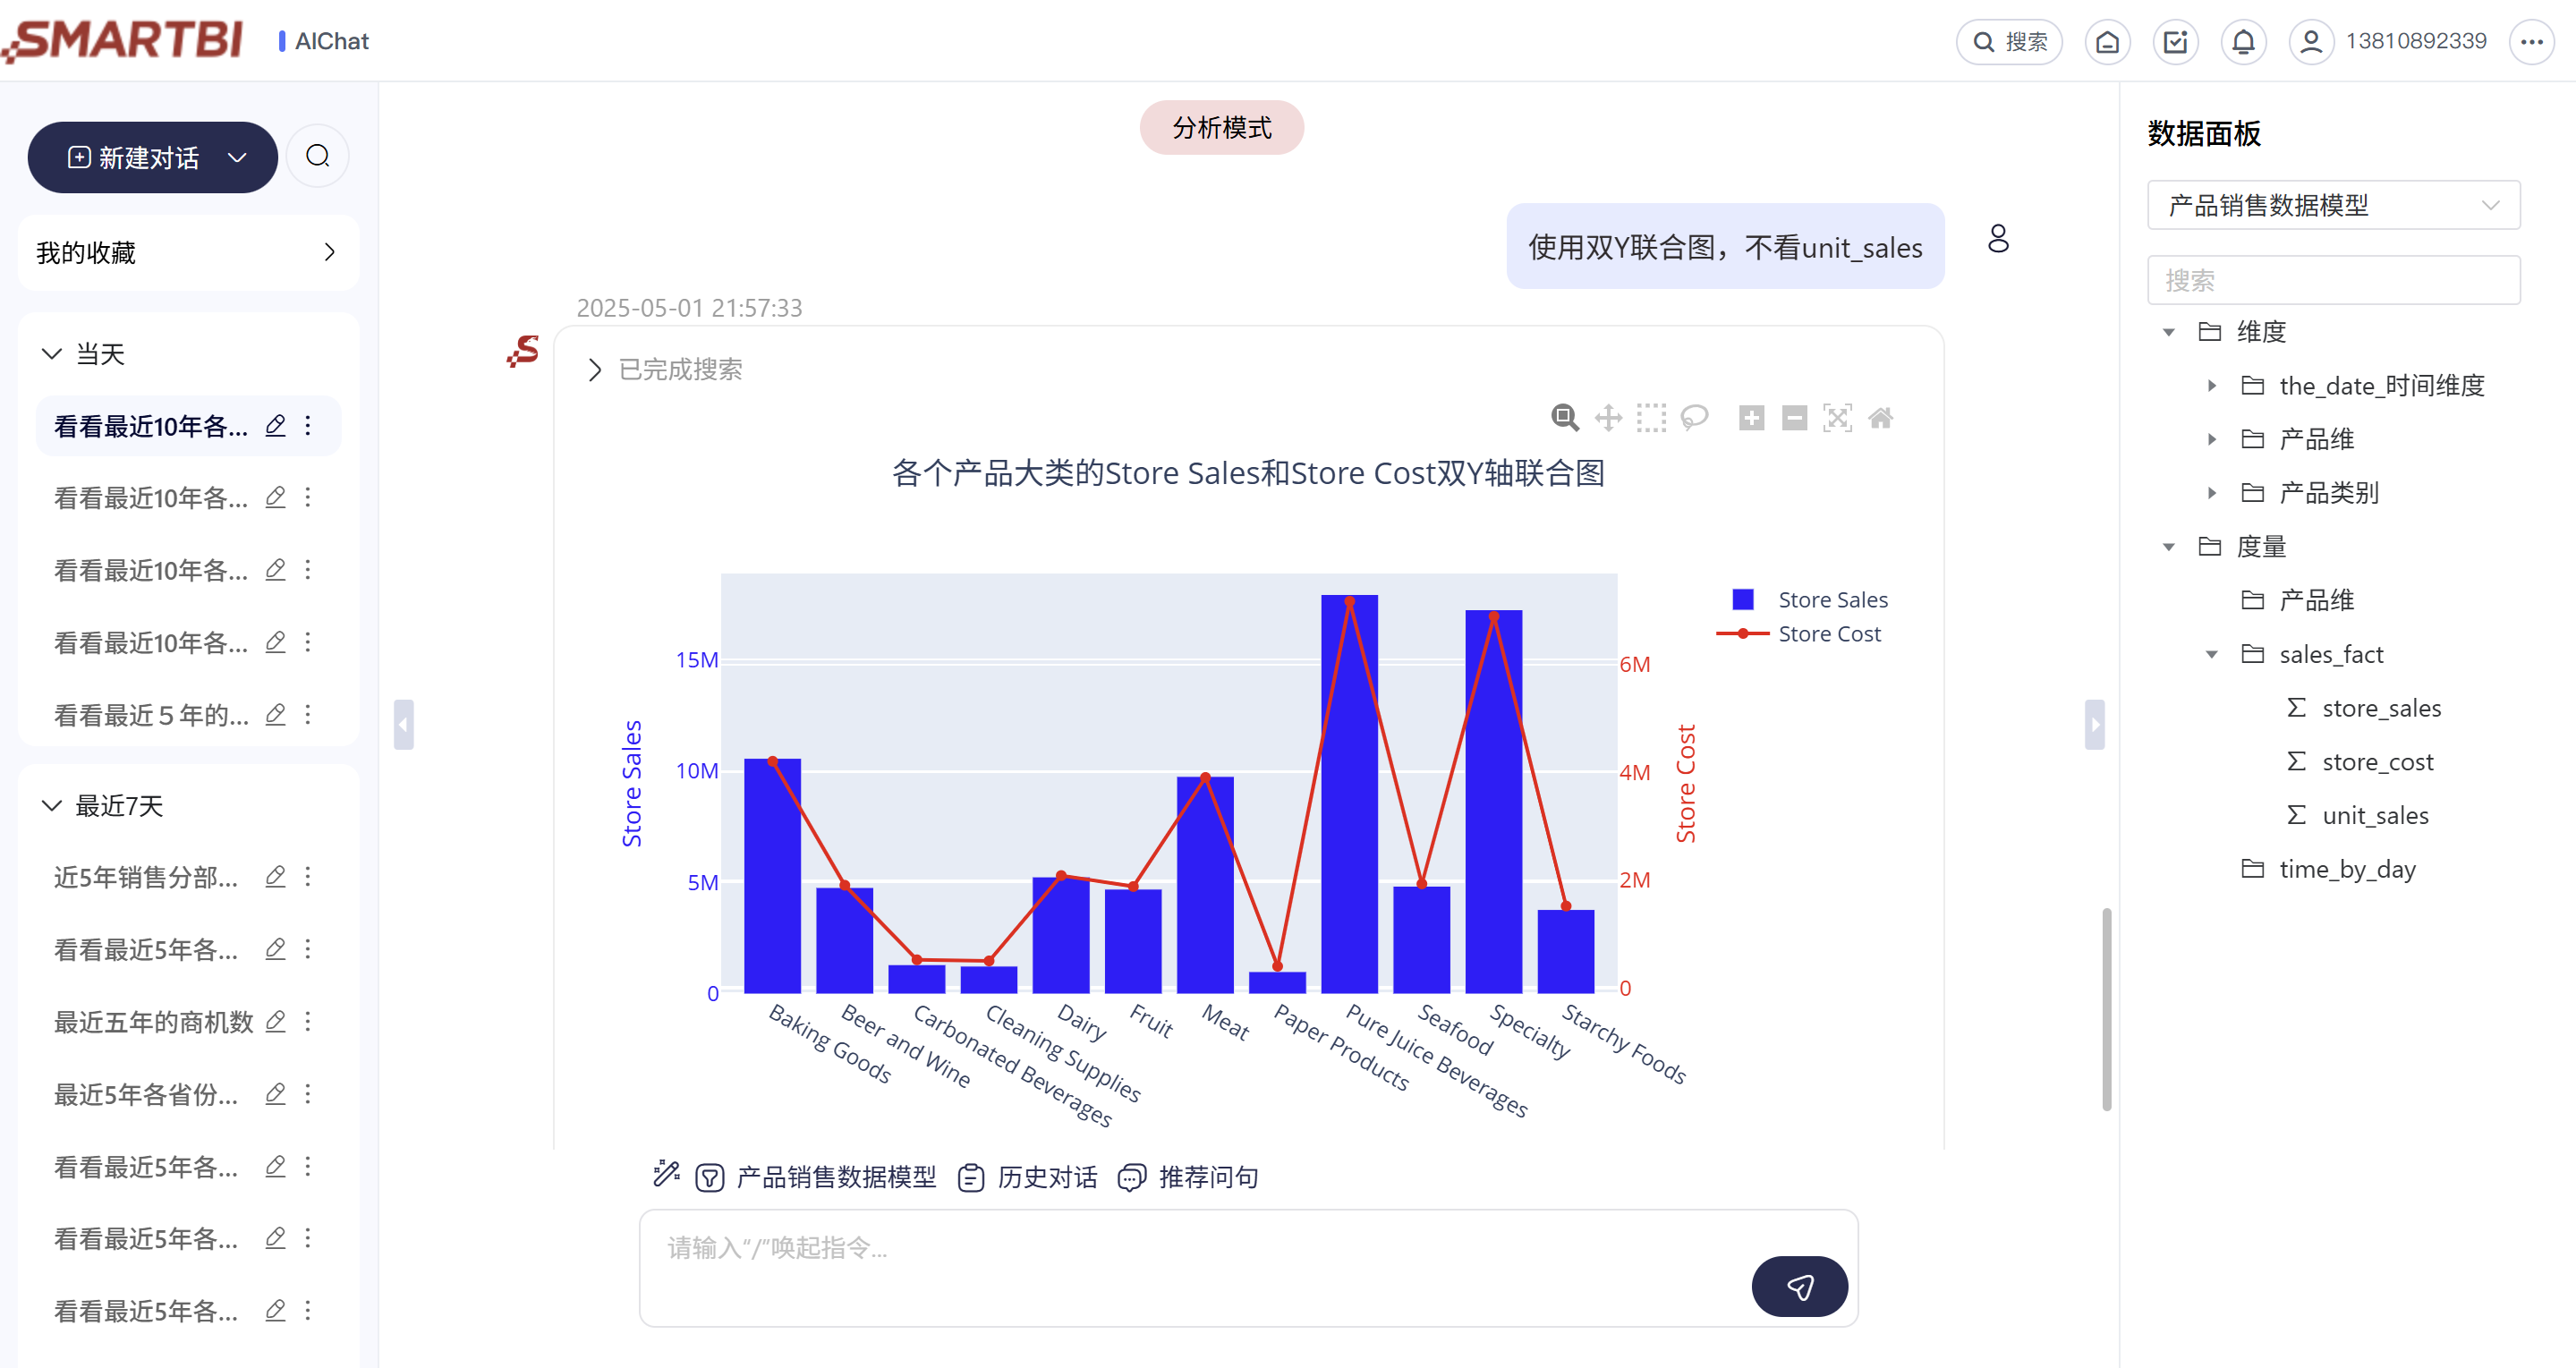Screen dimensions: 2576x1368
Task: Click the conversation search circle button
Action: click(317, 156)
